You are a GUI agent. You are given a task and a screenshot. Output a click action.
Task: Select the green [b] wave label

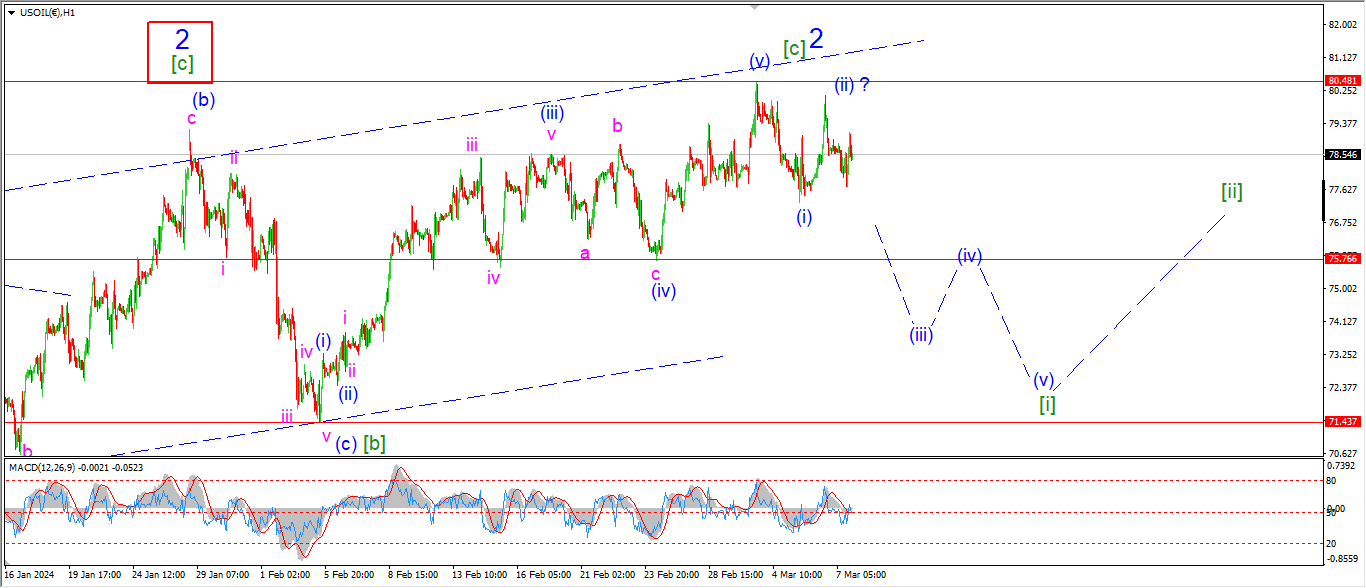375,442
